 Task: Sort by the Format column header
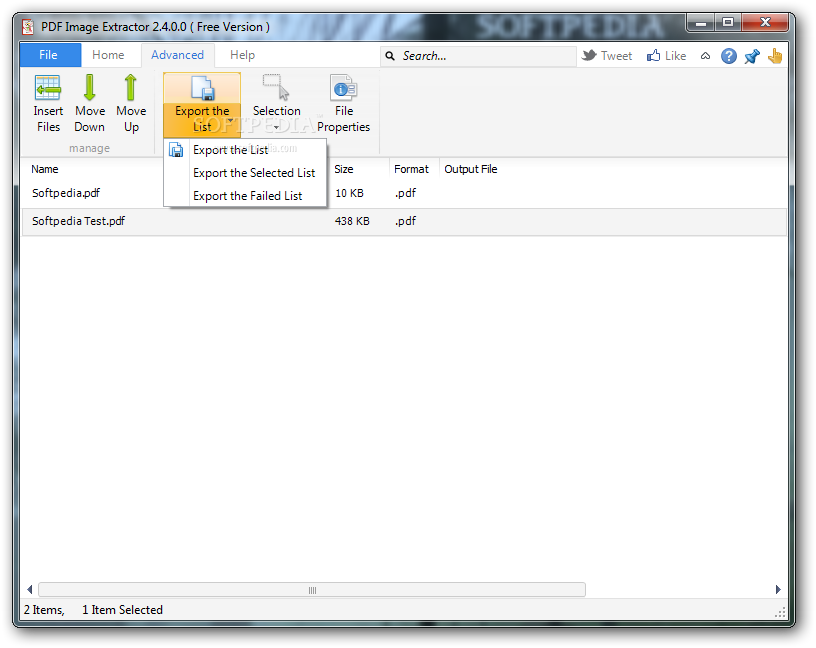[x=411, y=169]
